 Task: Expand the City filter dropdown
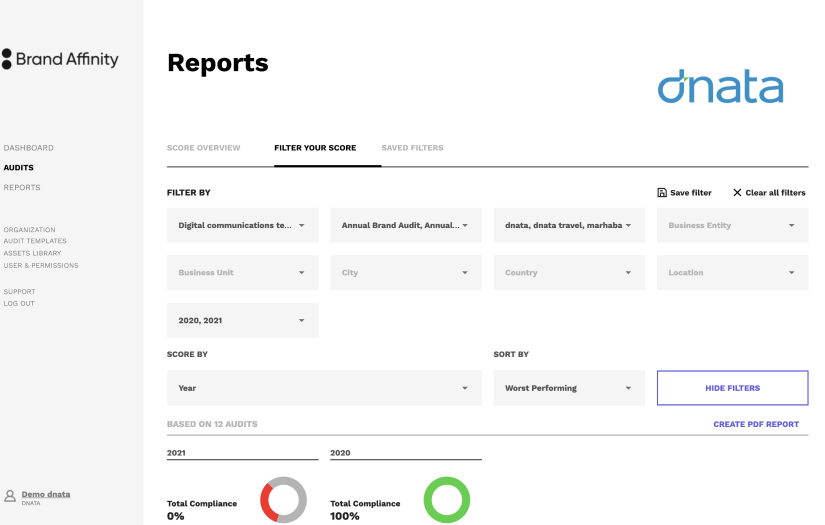click(406, 272)
